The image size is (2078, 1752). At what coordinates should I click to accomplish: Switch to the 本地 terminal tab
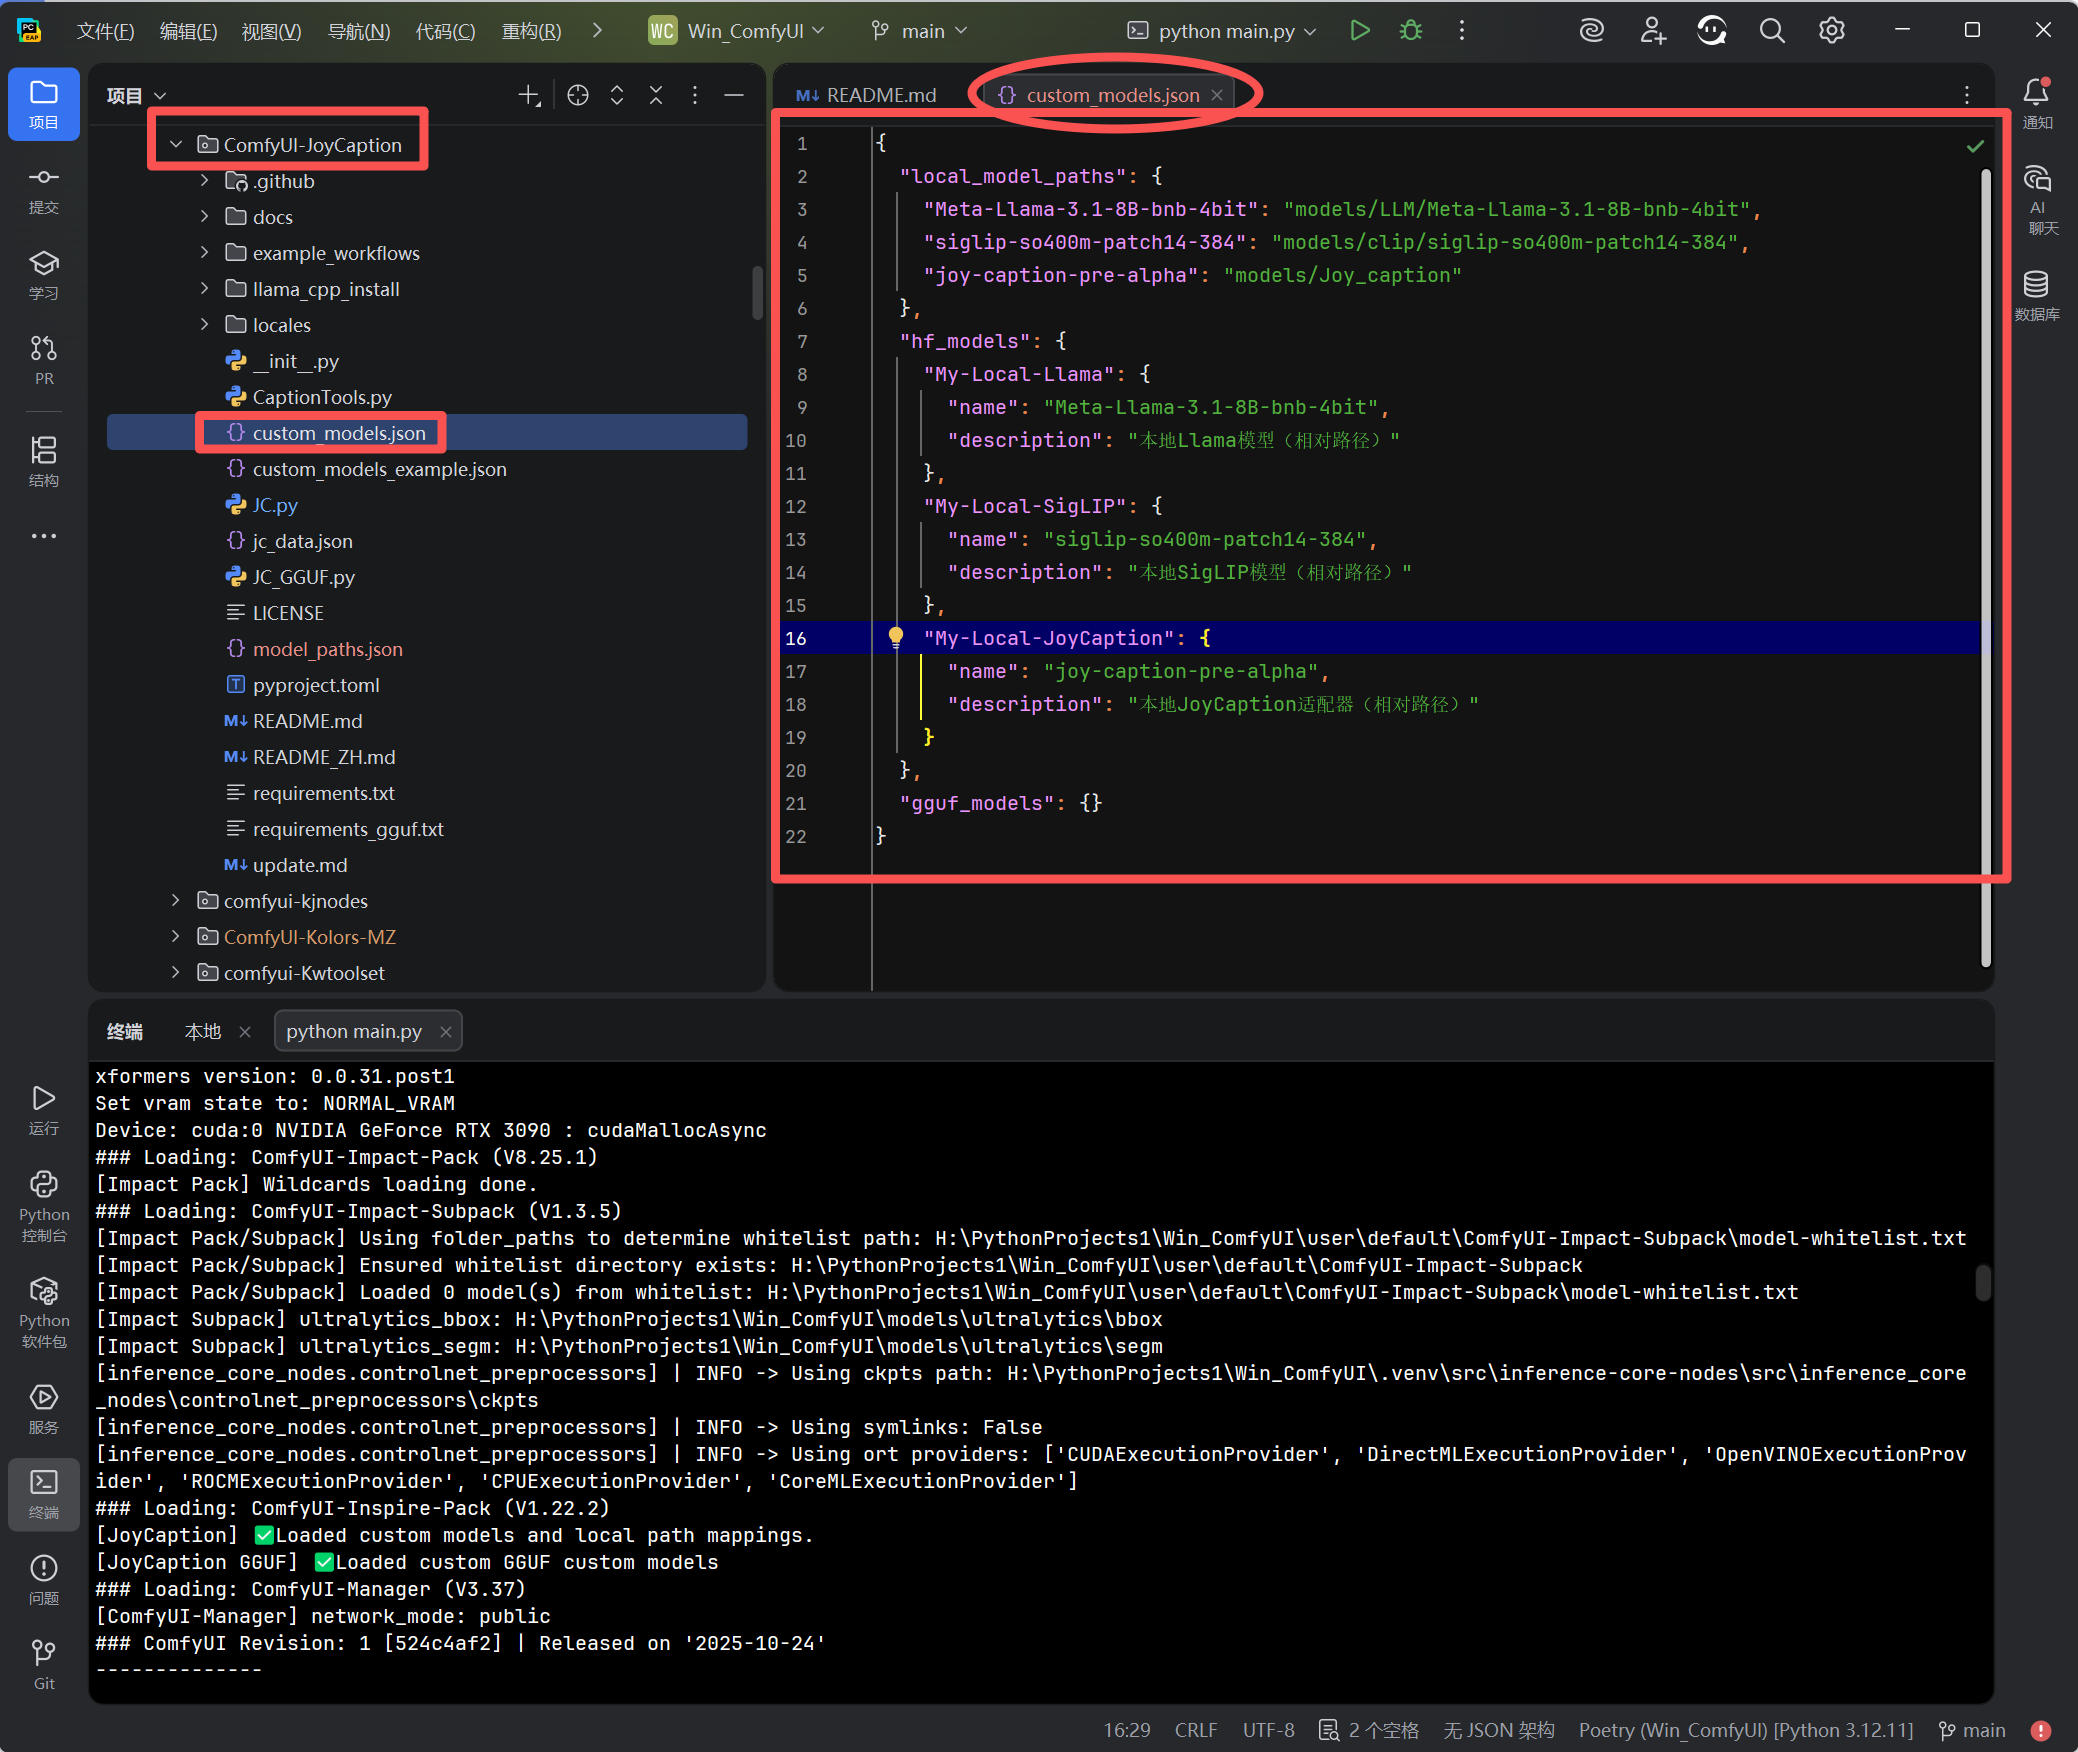[x=202, y=1031]
